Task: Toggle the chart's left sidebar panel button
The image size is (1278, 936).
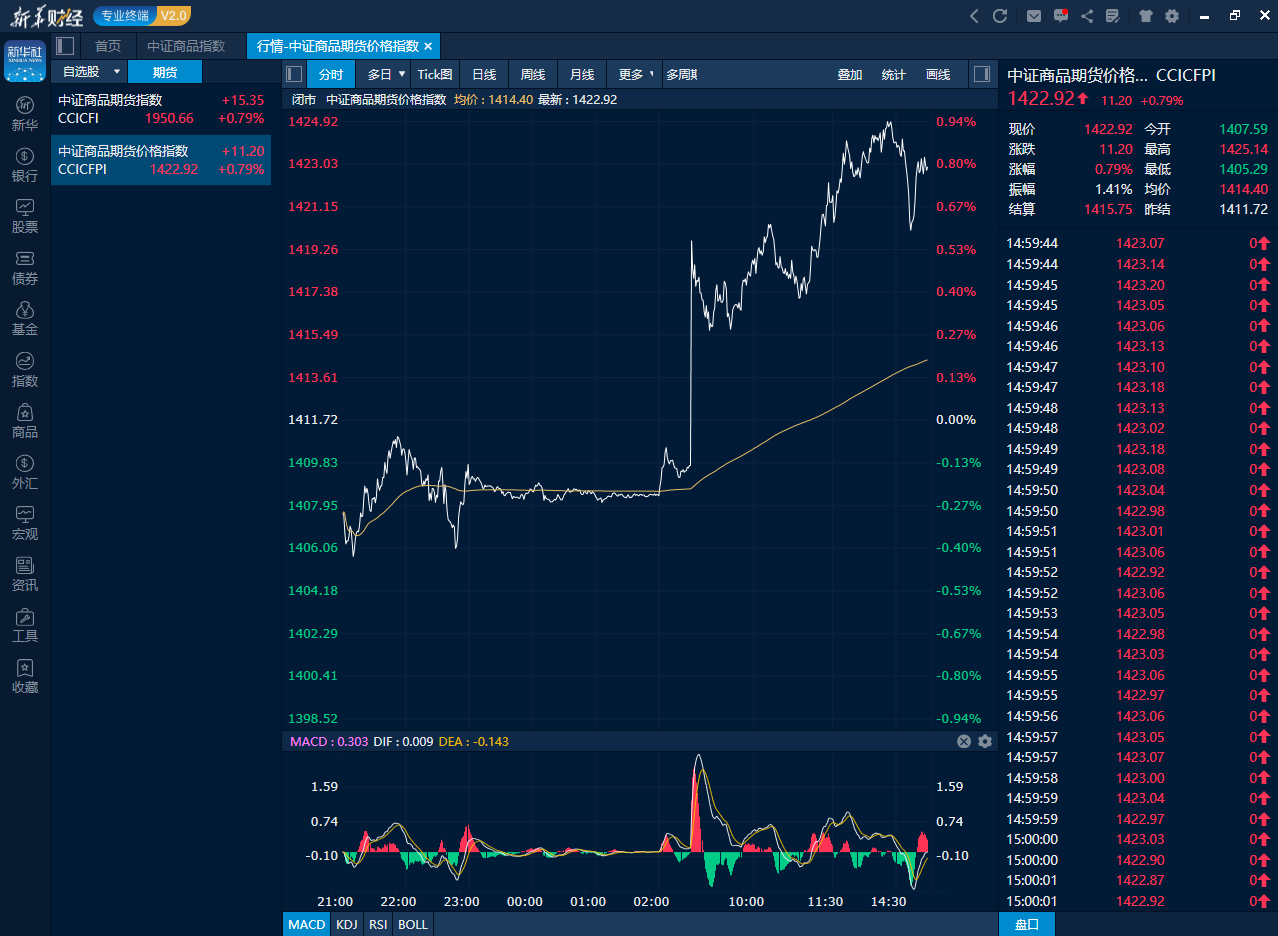Action: [294, 74]
